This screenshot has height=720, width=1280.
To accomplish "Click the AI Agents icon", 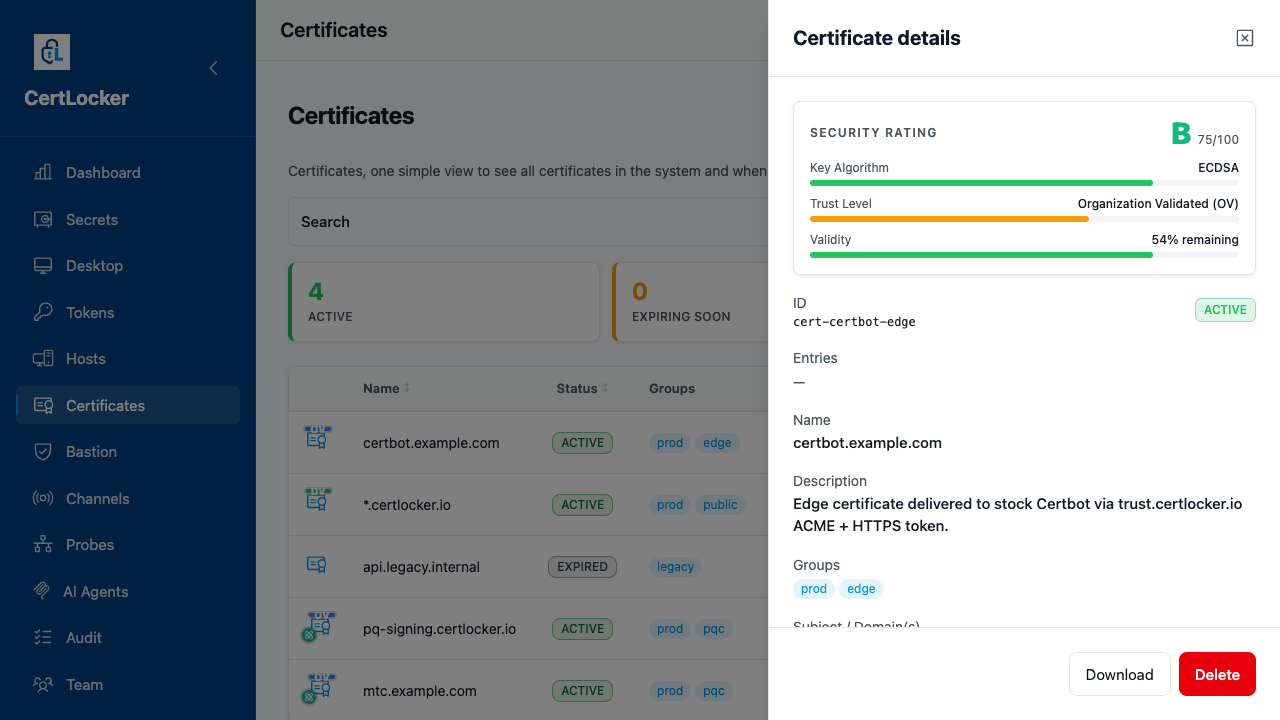I will [42, 591].
